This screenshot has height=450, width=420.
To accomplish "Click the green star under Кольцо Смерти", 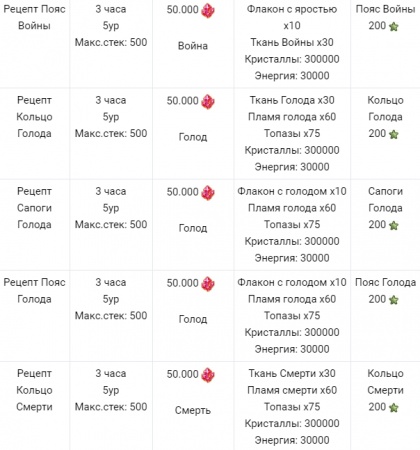I will 394,407.
